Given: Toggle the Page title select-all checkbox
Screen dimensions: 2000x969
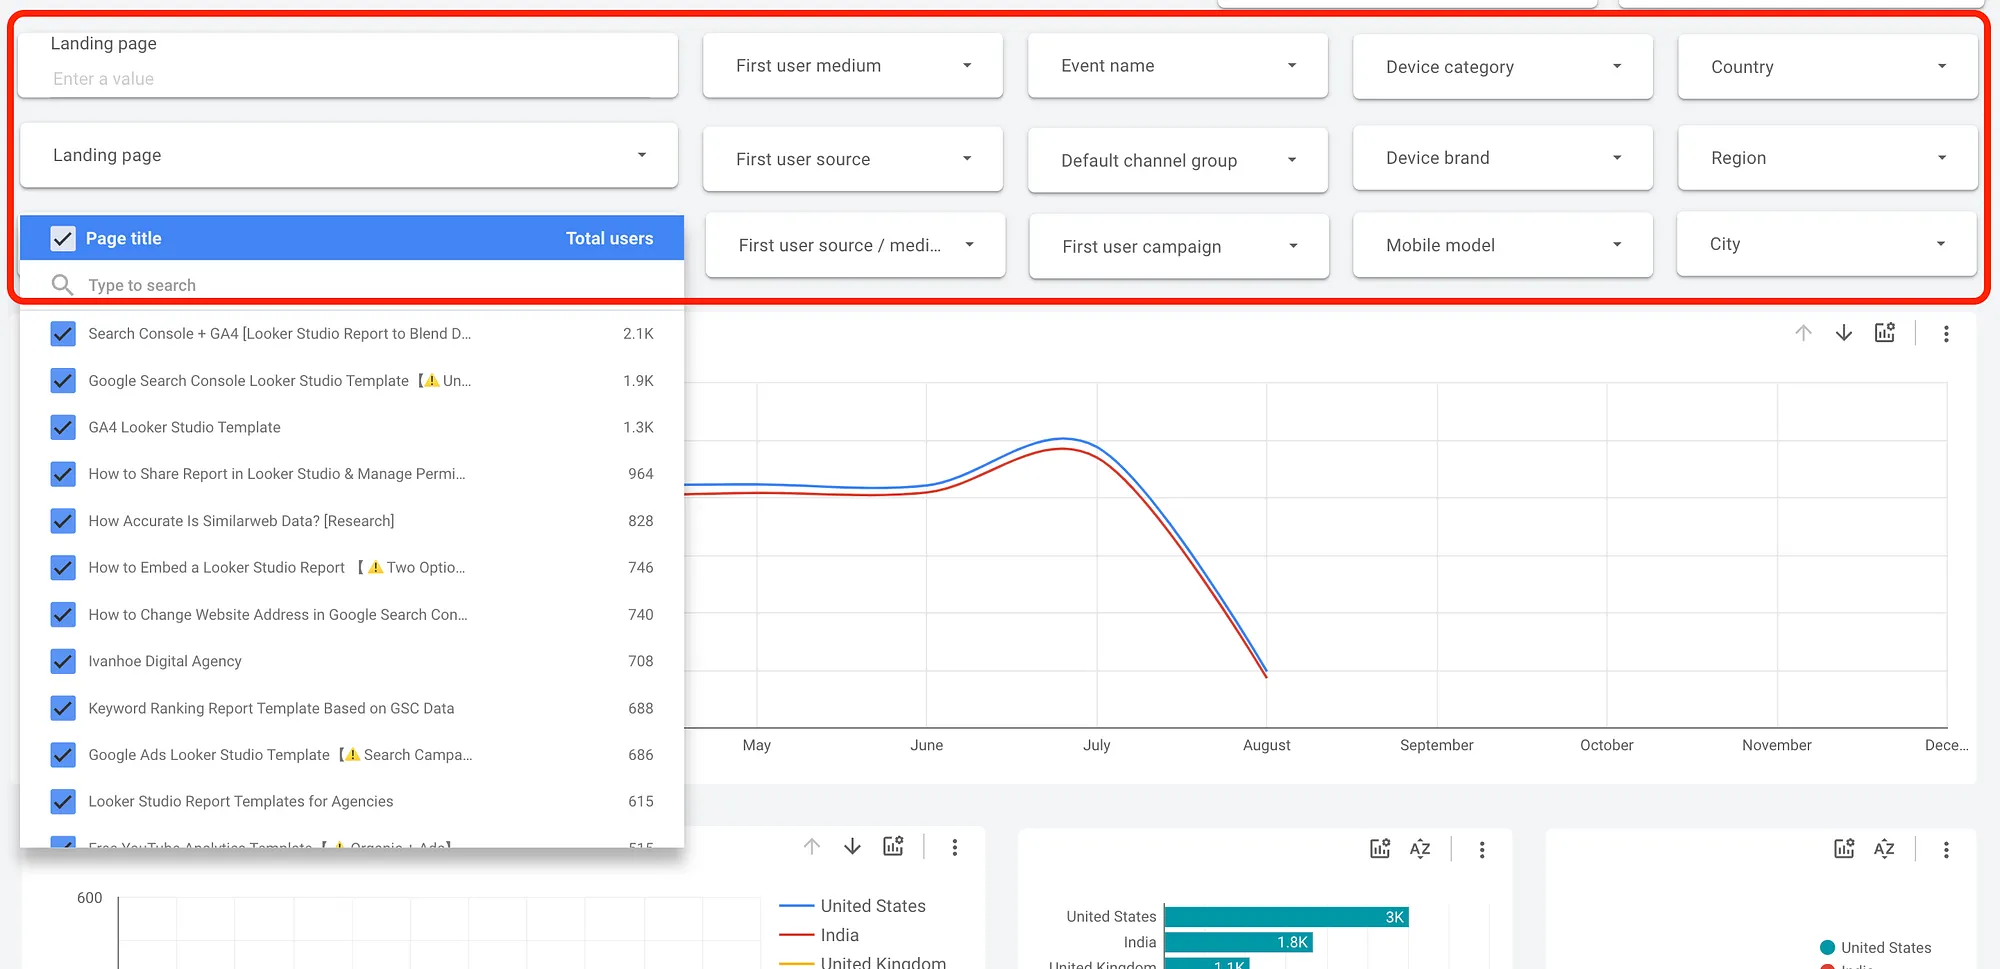Looking at the screenshot, I should (x=63, y=238).
